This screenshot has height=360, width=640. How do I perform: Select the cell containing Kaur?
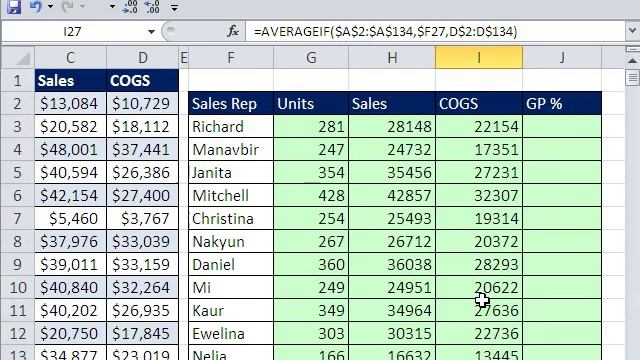(231, 310)
